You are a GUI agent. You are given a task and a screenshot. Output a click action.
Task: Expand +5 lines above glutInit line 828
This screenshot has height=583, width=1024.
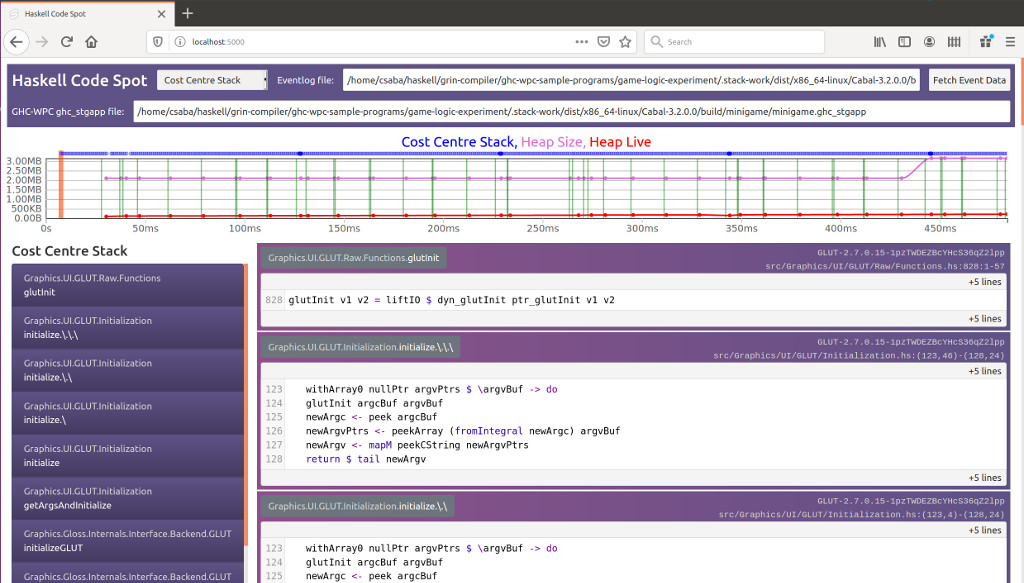[x=984, y=282]
